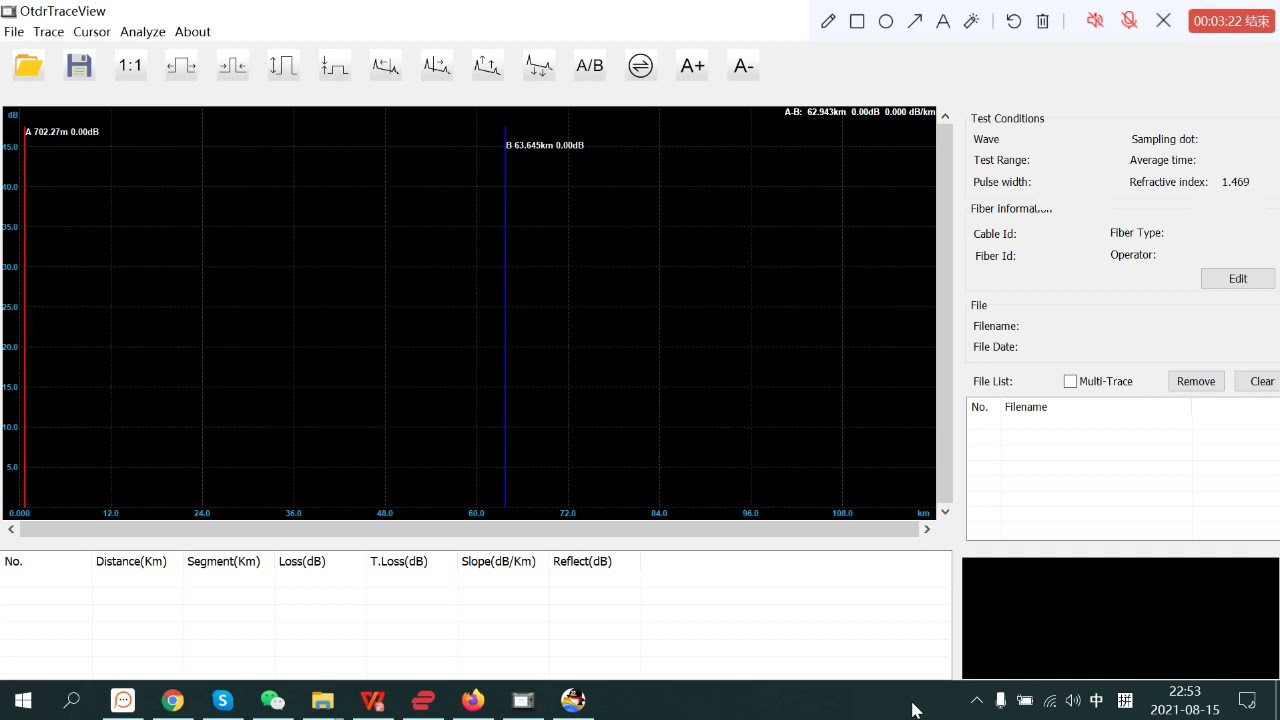Shift the trace right with the right-arrow waveform icon
Viewport: 1280px width, 720px height.
click(437, 66)
